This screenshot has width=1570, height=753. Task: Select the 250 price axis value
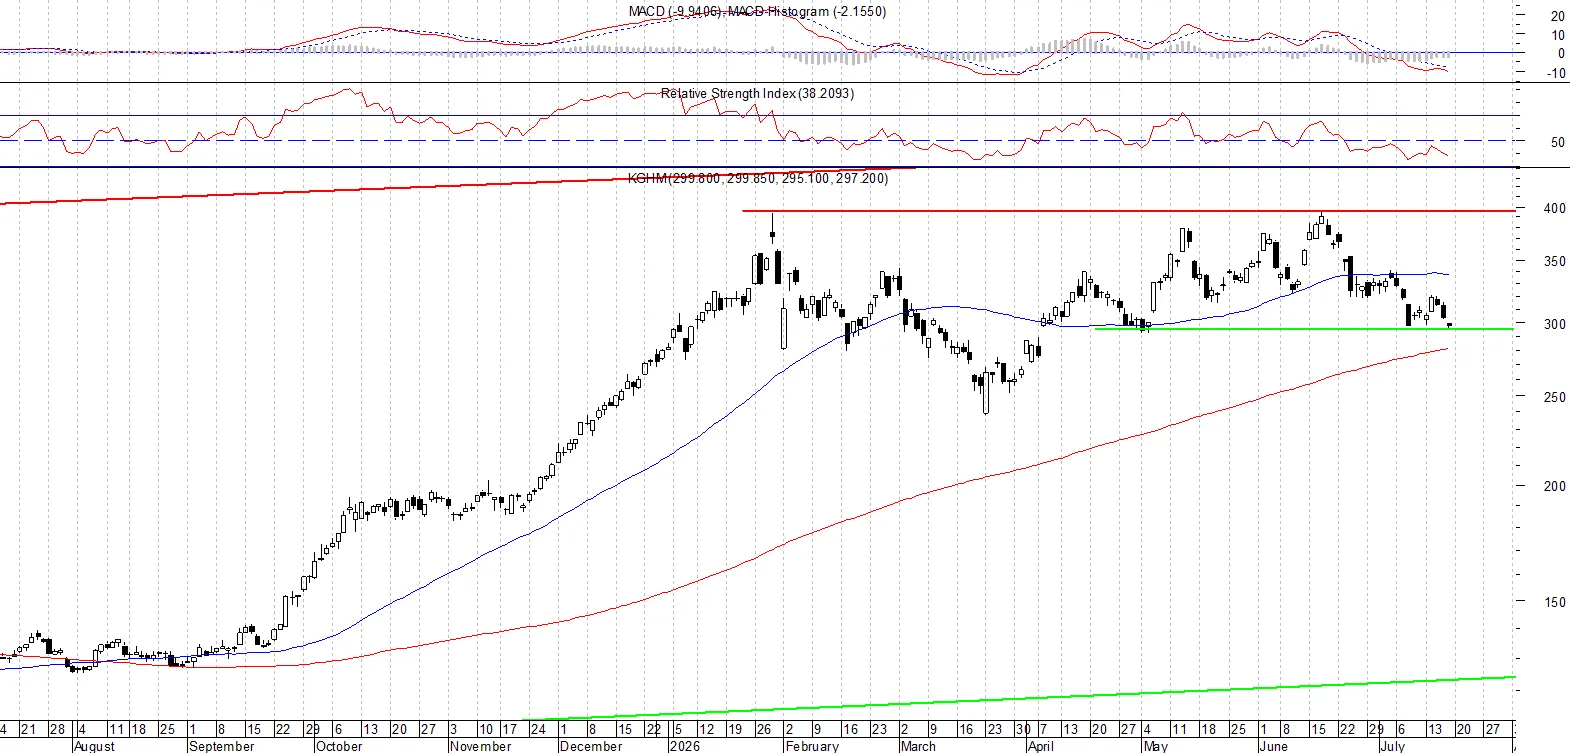[x=1555, y=397]
